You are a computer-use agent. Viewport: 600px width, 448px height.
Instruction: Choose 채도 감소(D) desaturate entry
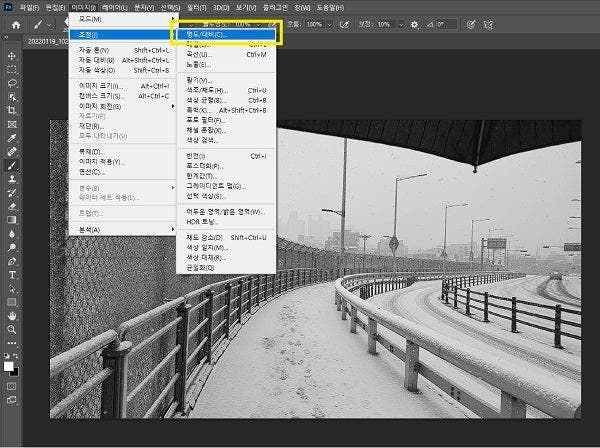pyautogui.click(x=226, y=238)
